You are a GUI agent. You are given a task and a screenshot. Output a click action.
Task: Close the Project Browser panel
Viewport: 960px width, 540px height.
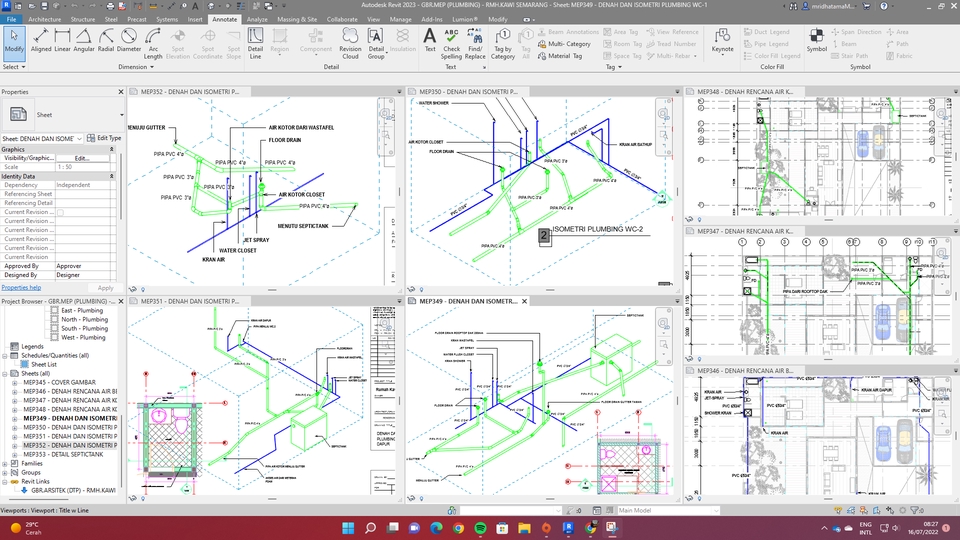[121, 301]
